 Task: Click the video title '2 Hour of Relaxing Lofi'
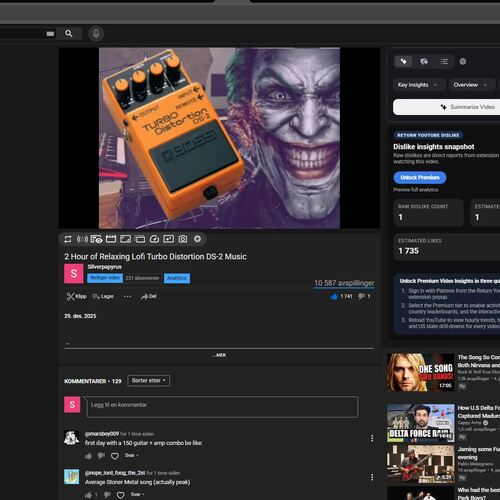155,256
